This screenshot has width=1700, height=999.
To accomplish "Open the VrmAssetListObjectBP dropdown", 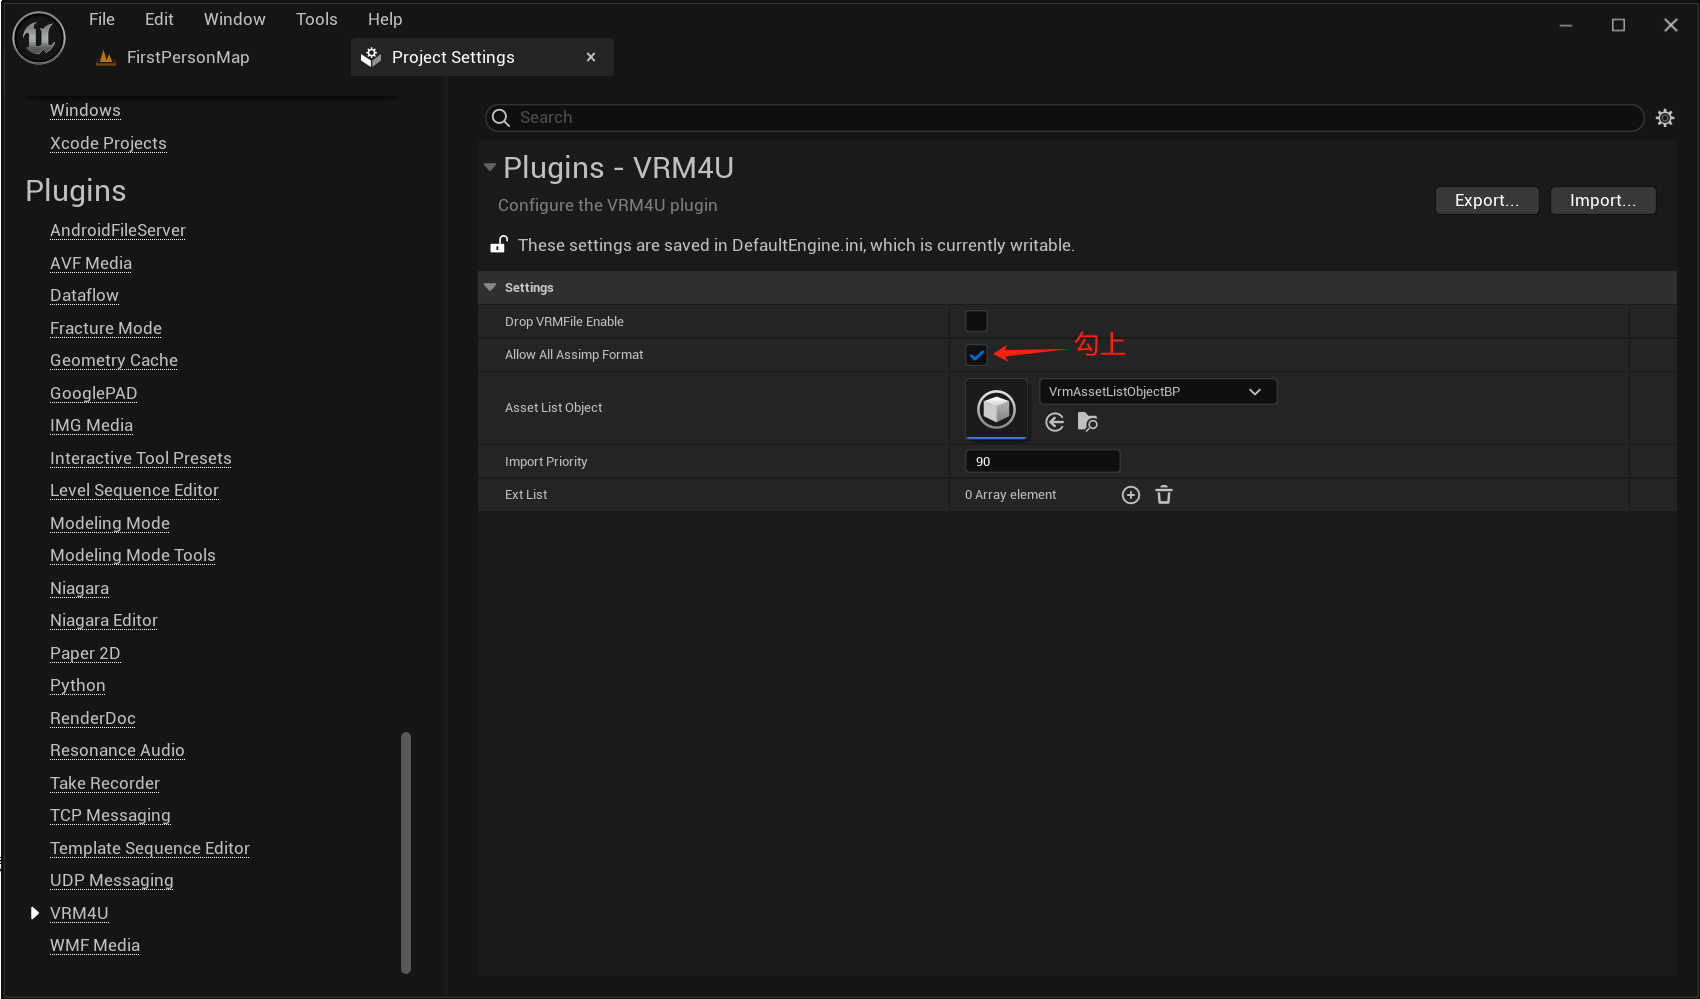I will point(1158,392).
